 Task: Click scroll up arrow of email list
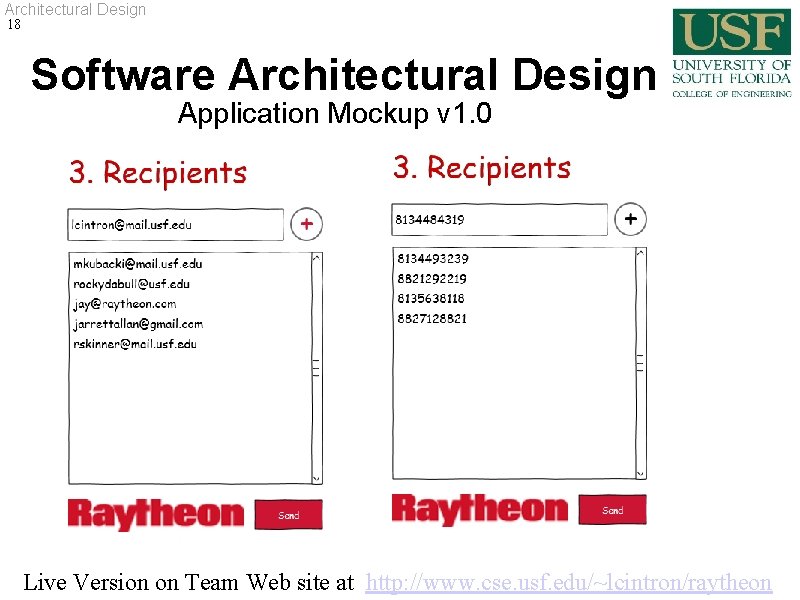click(x=316, y=258)
